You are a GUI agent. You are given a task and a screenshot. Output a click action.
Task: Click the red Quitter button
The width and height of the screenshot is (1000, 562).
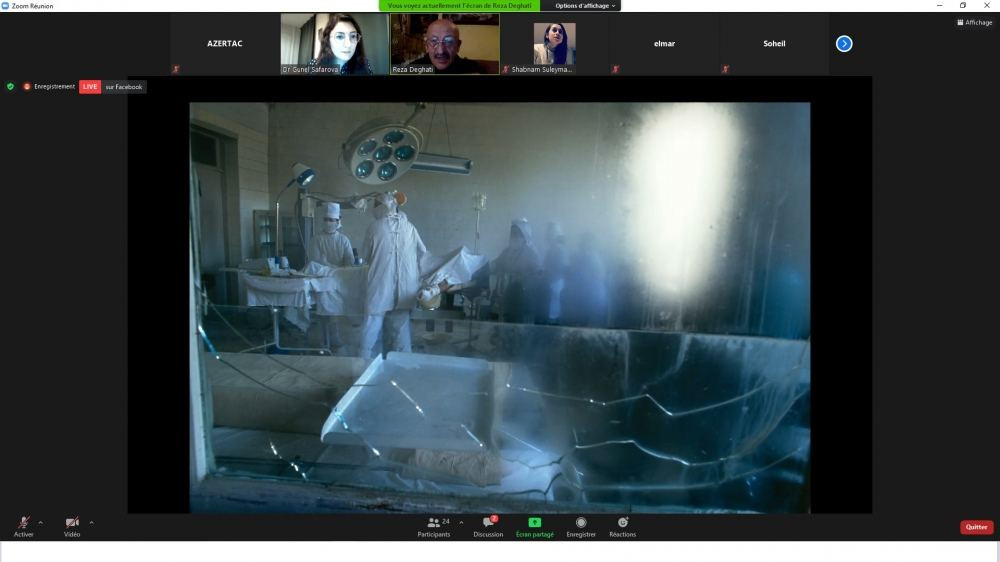click(976, 527)
